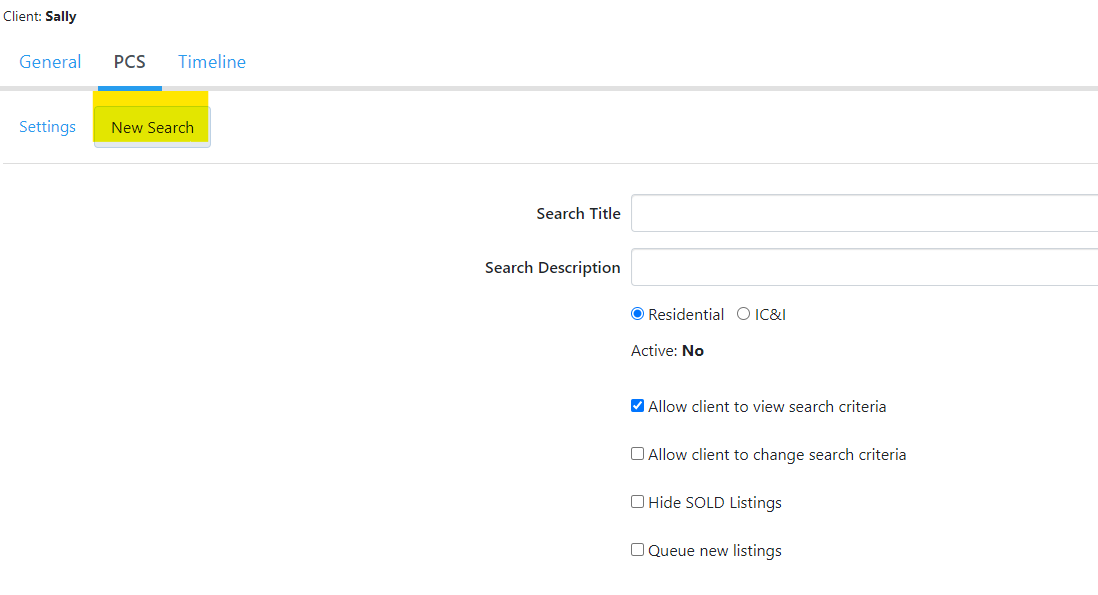Check the Hide SOLD Listings box
This screenshot has width=1098, height=595.
(637, 501)
